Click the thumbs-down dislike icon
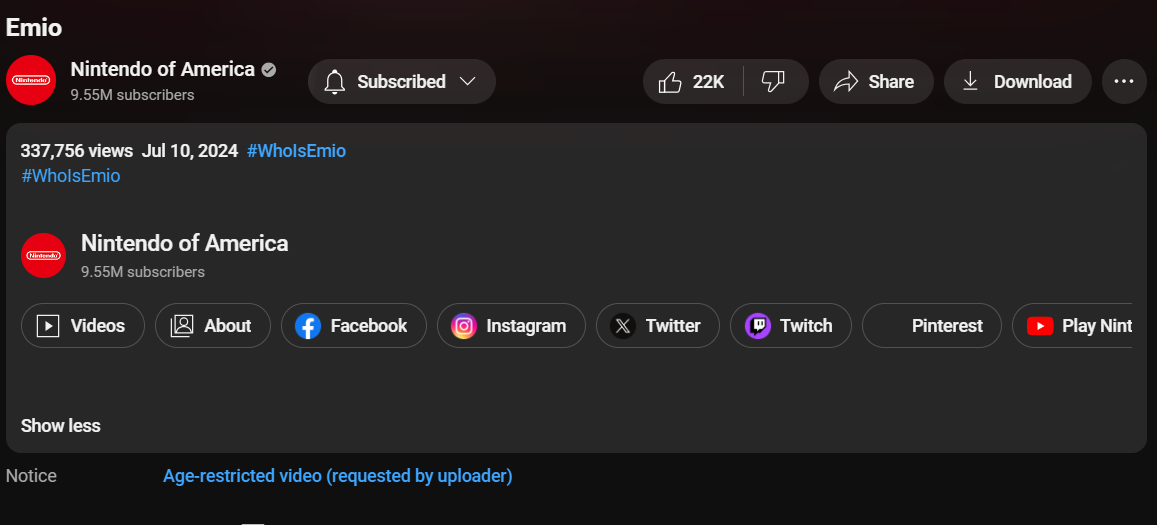 click(x=773, y=82)
